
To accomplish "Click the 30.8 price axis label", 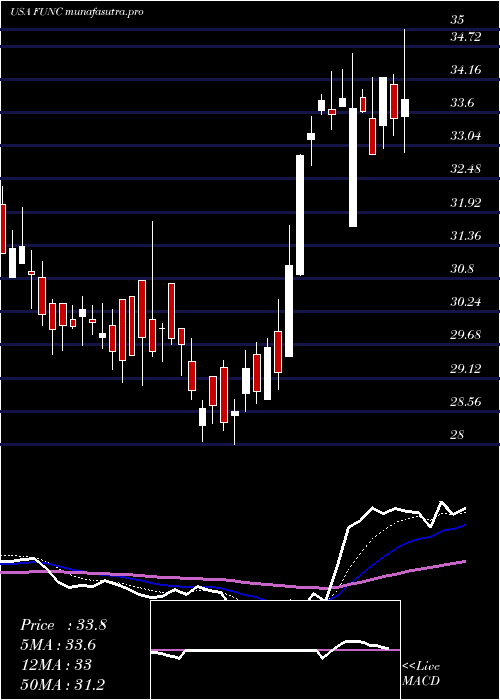I will point(462,269).
